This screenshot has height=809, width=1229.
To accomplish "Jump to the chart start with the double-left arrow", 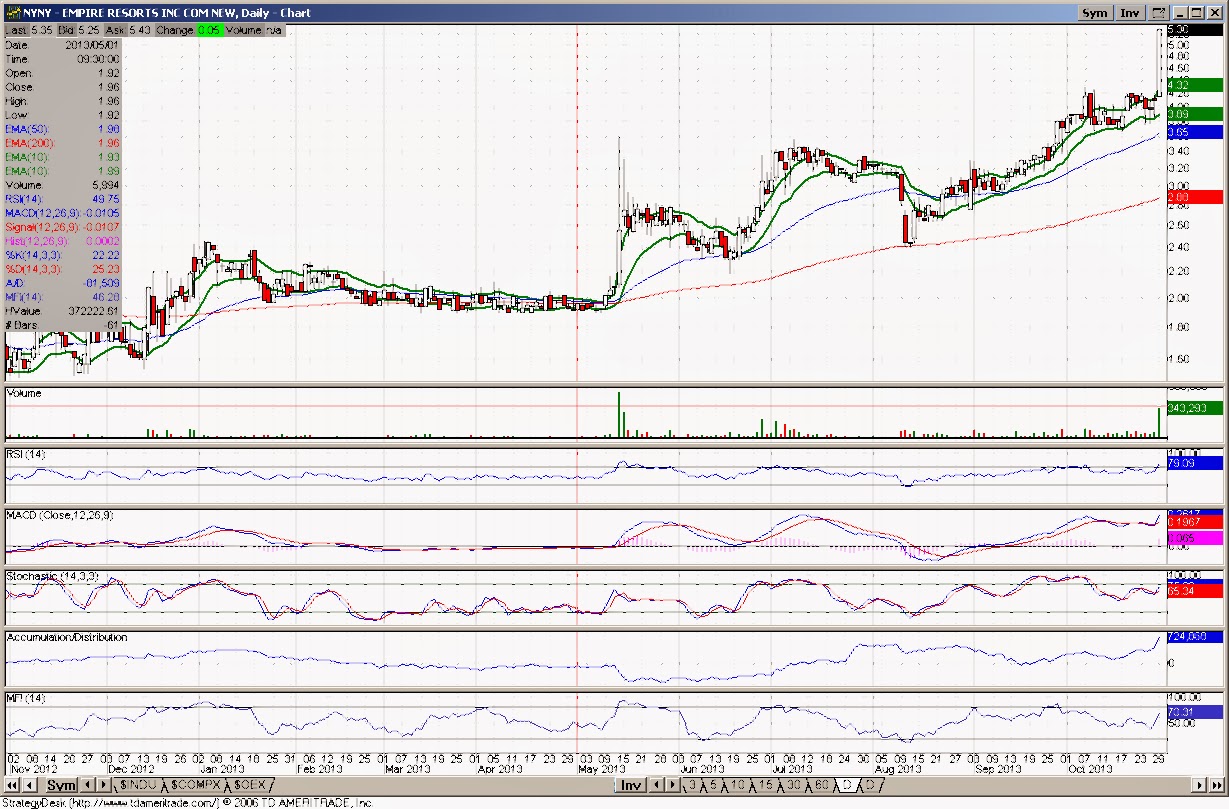I will (x=14, y=785).
